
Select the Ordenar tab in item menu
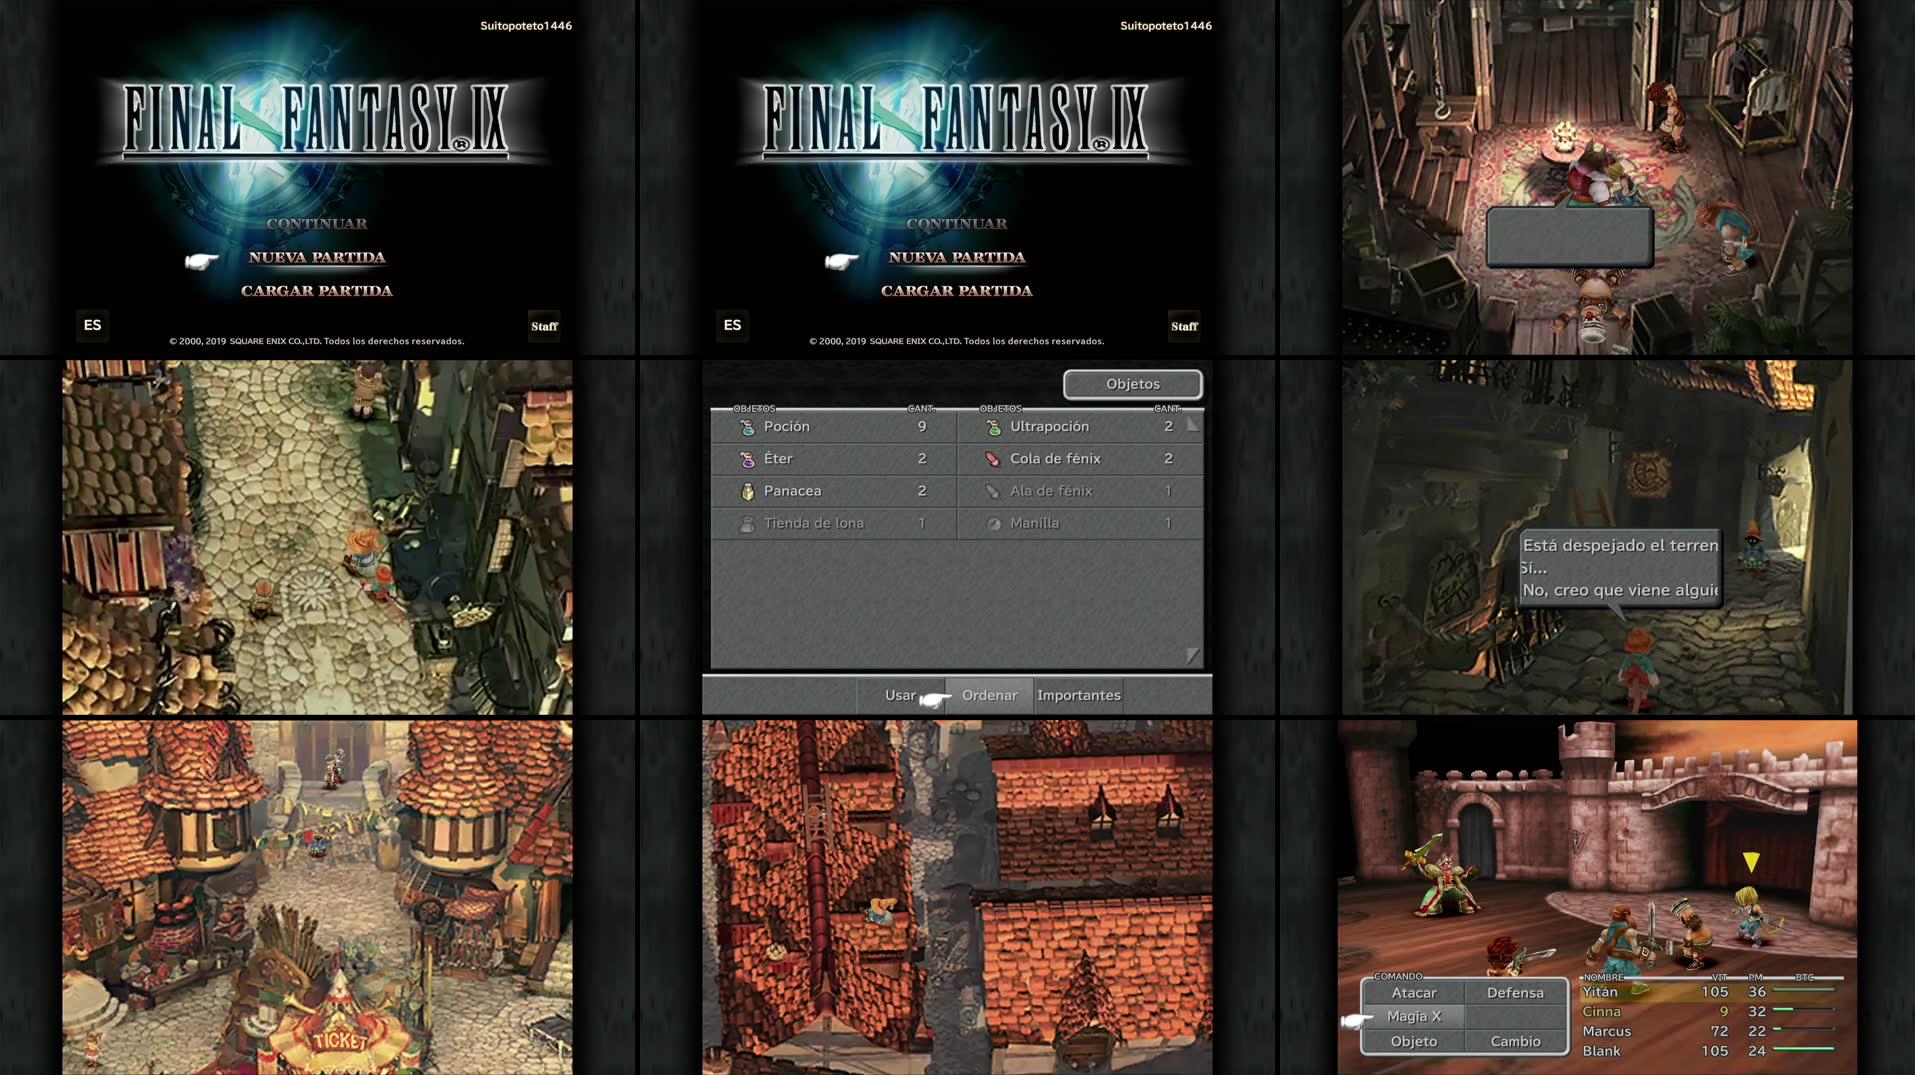[x=989, y=695]
